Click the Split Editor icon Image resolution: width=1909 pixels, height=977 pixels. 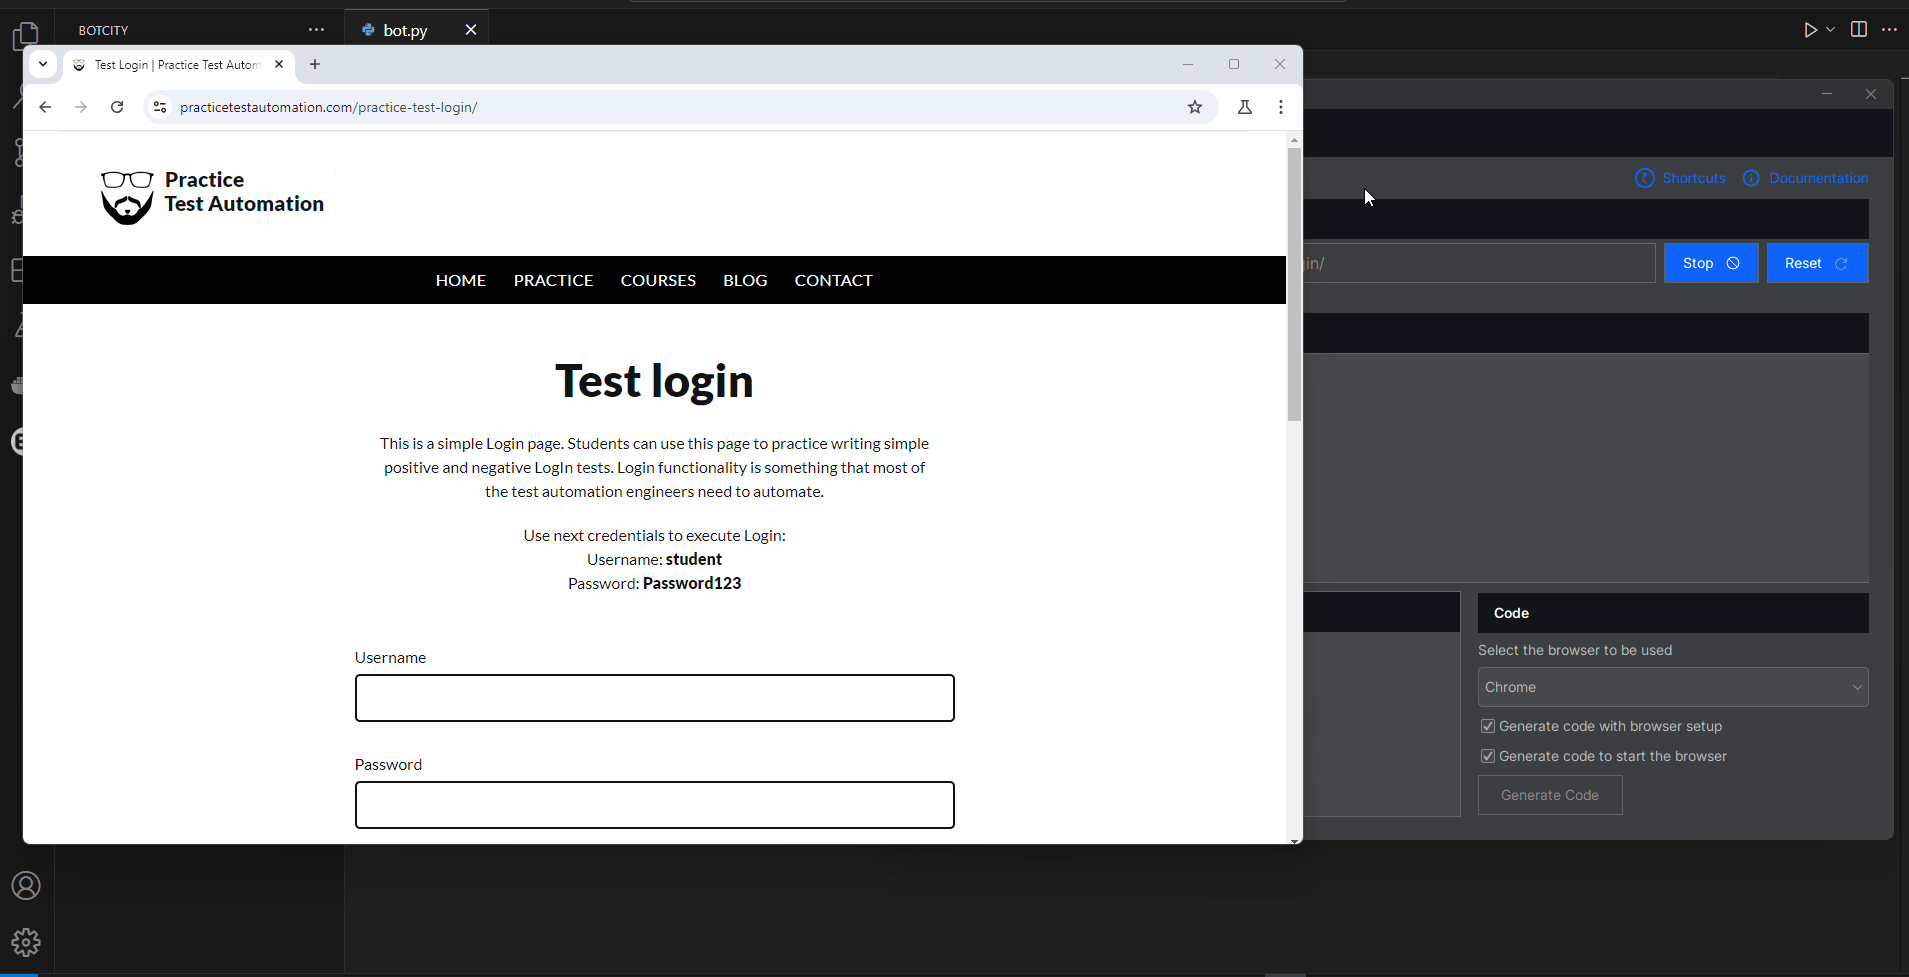1858,29
